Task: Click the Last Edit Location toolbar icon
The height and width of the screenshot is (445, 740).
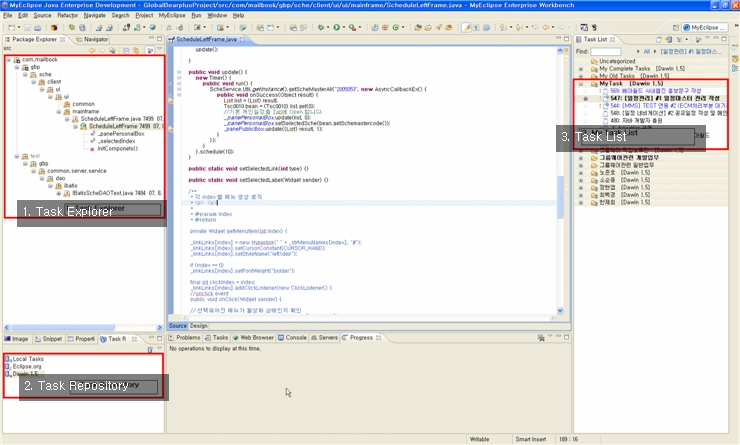Action: pyautogui.click(x=535, y=27)
